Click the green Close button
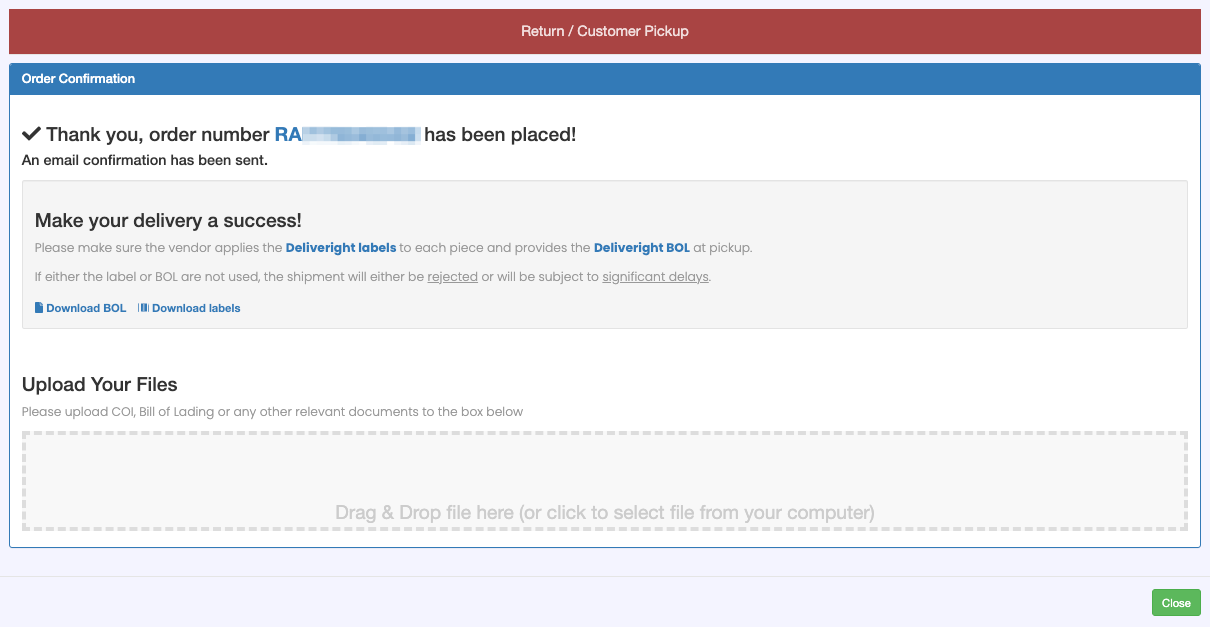The width and height of the screenshot is (1210, 627). coord(1176,603)
